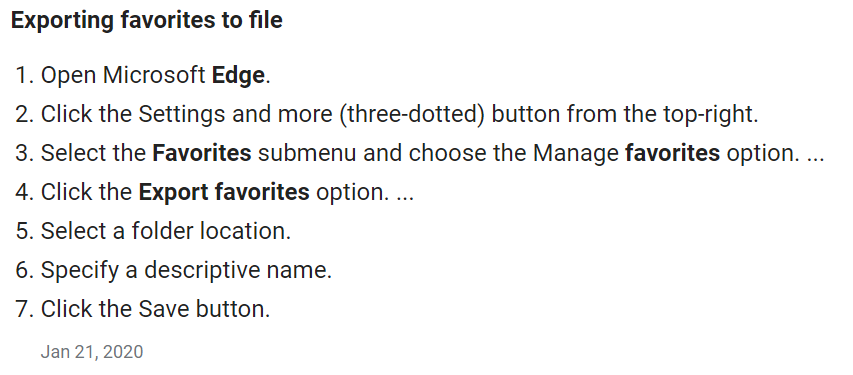This screenshot has height=375, width=853.
Task: Click the list number 7 marker
Action: pyautogui.click(x=25, y=309)
